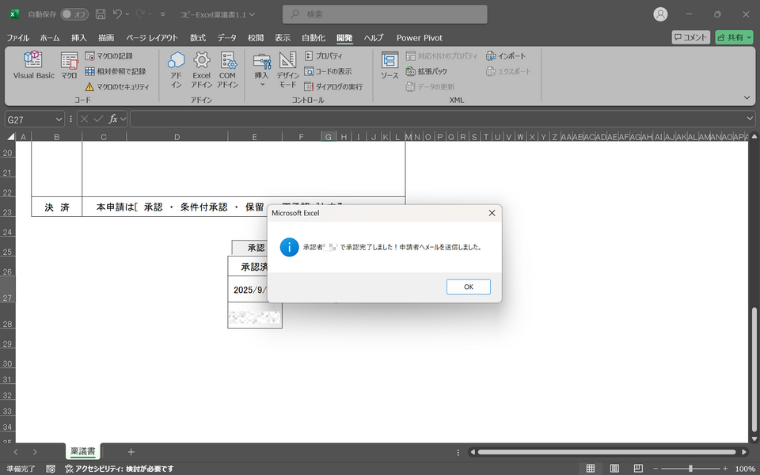
Task: Click OK in the Microsoft Excel dialog
Action: pos(468,287)
